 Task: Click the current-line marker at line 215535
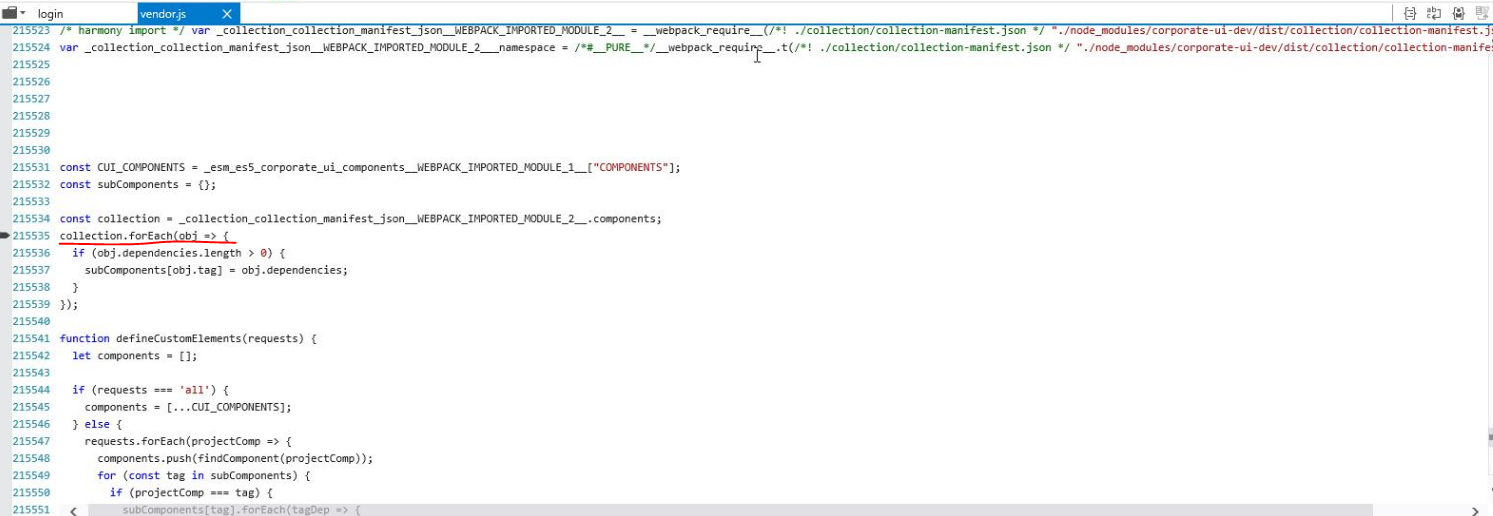[x=5, y=236]
